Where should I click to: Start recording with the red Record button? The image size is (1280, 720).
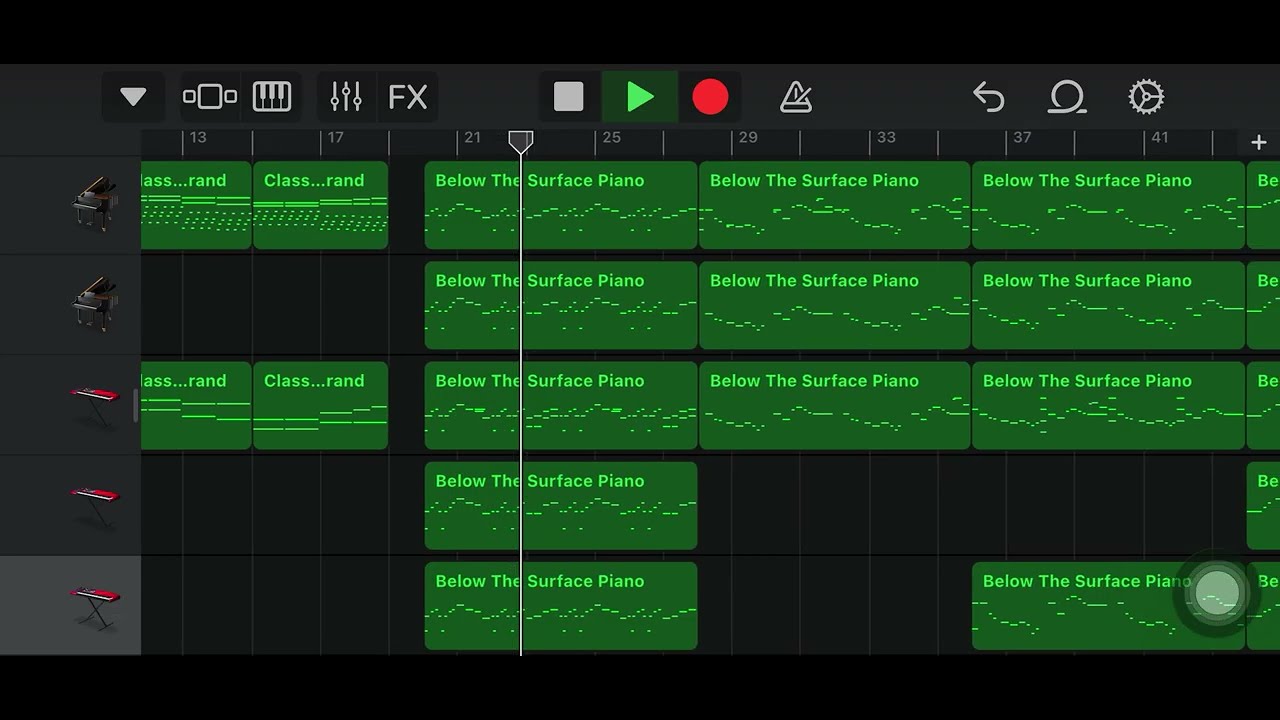point(710,97)
